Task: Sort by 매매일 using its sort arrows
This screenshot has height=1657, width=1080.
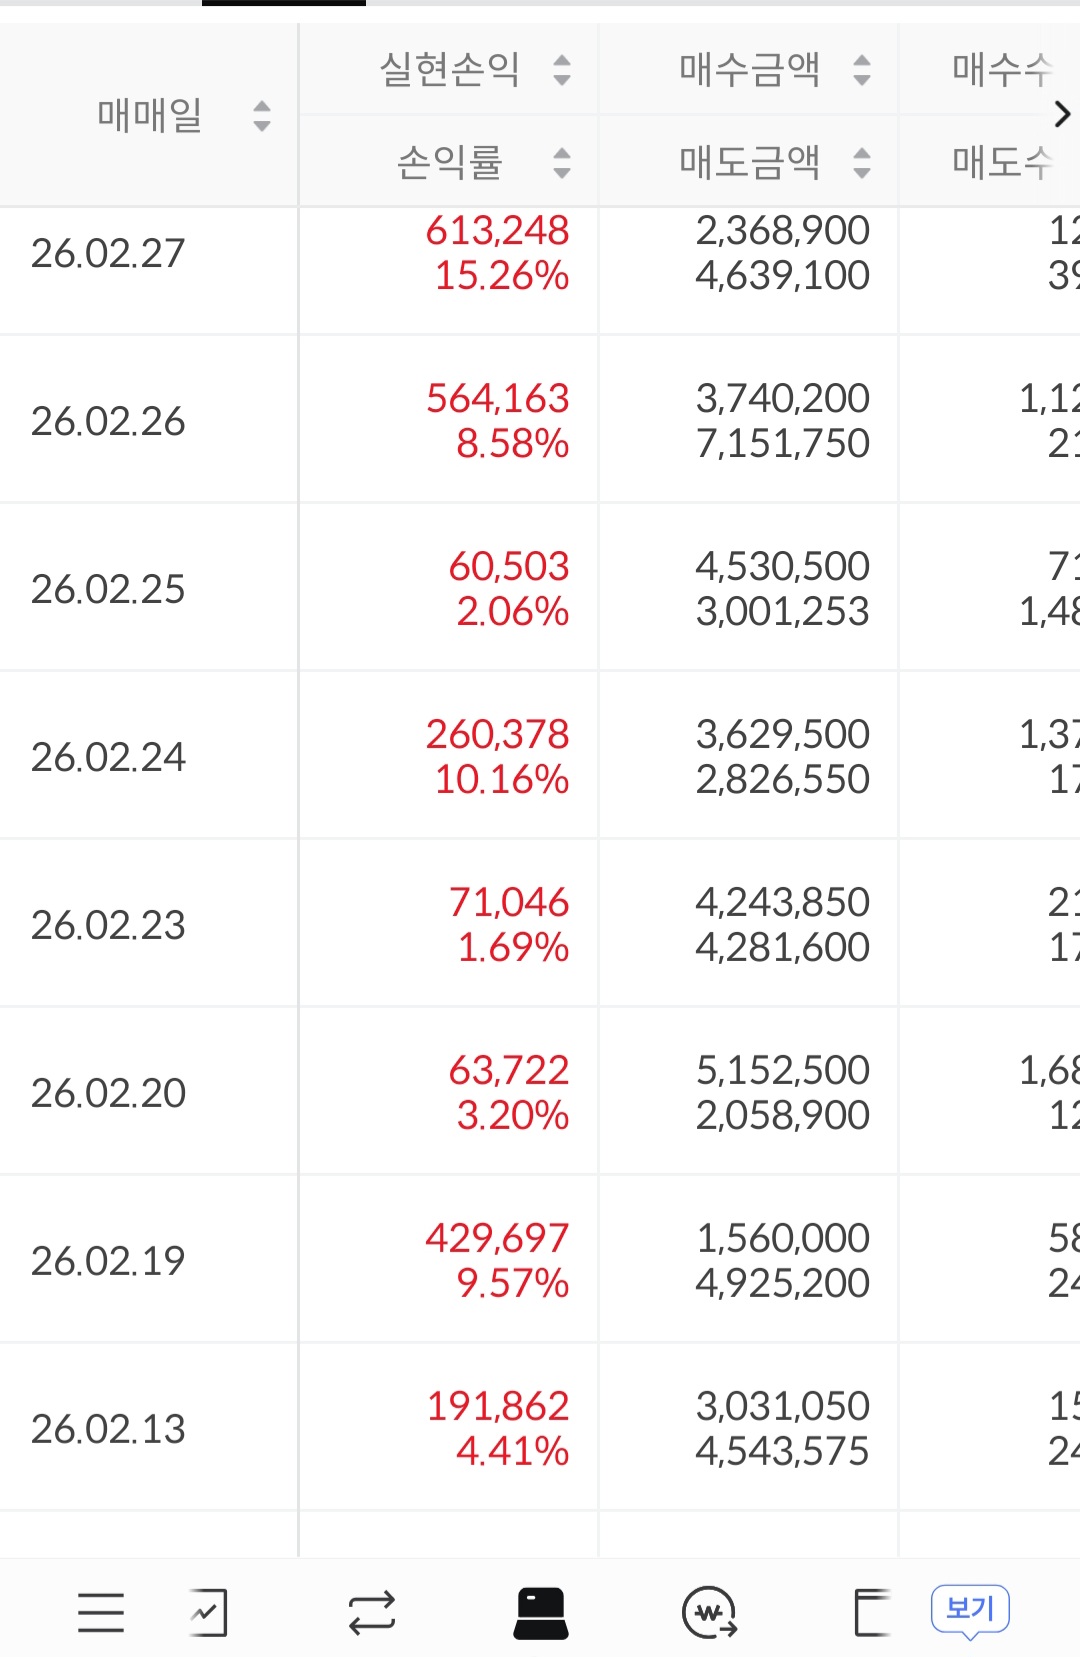Action: click(x=262, y=116)
